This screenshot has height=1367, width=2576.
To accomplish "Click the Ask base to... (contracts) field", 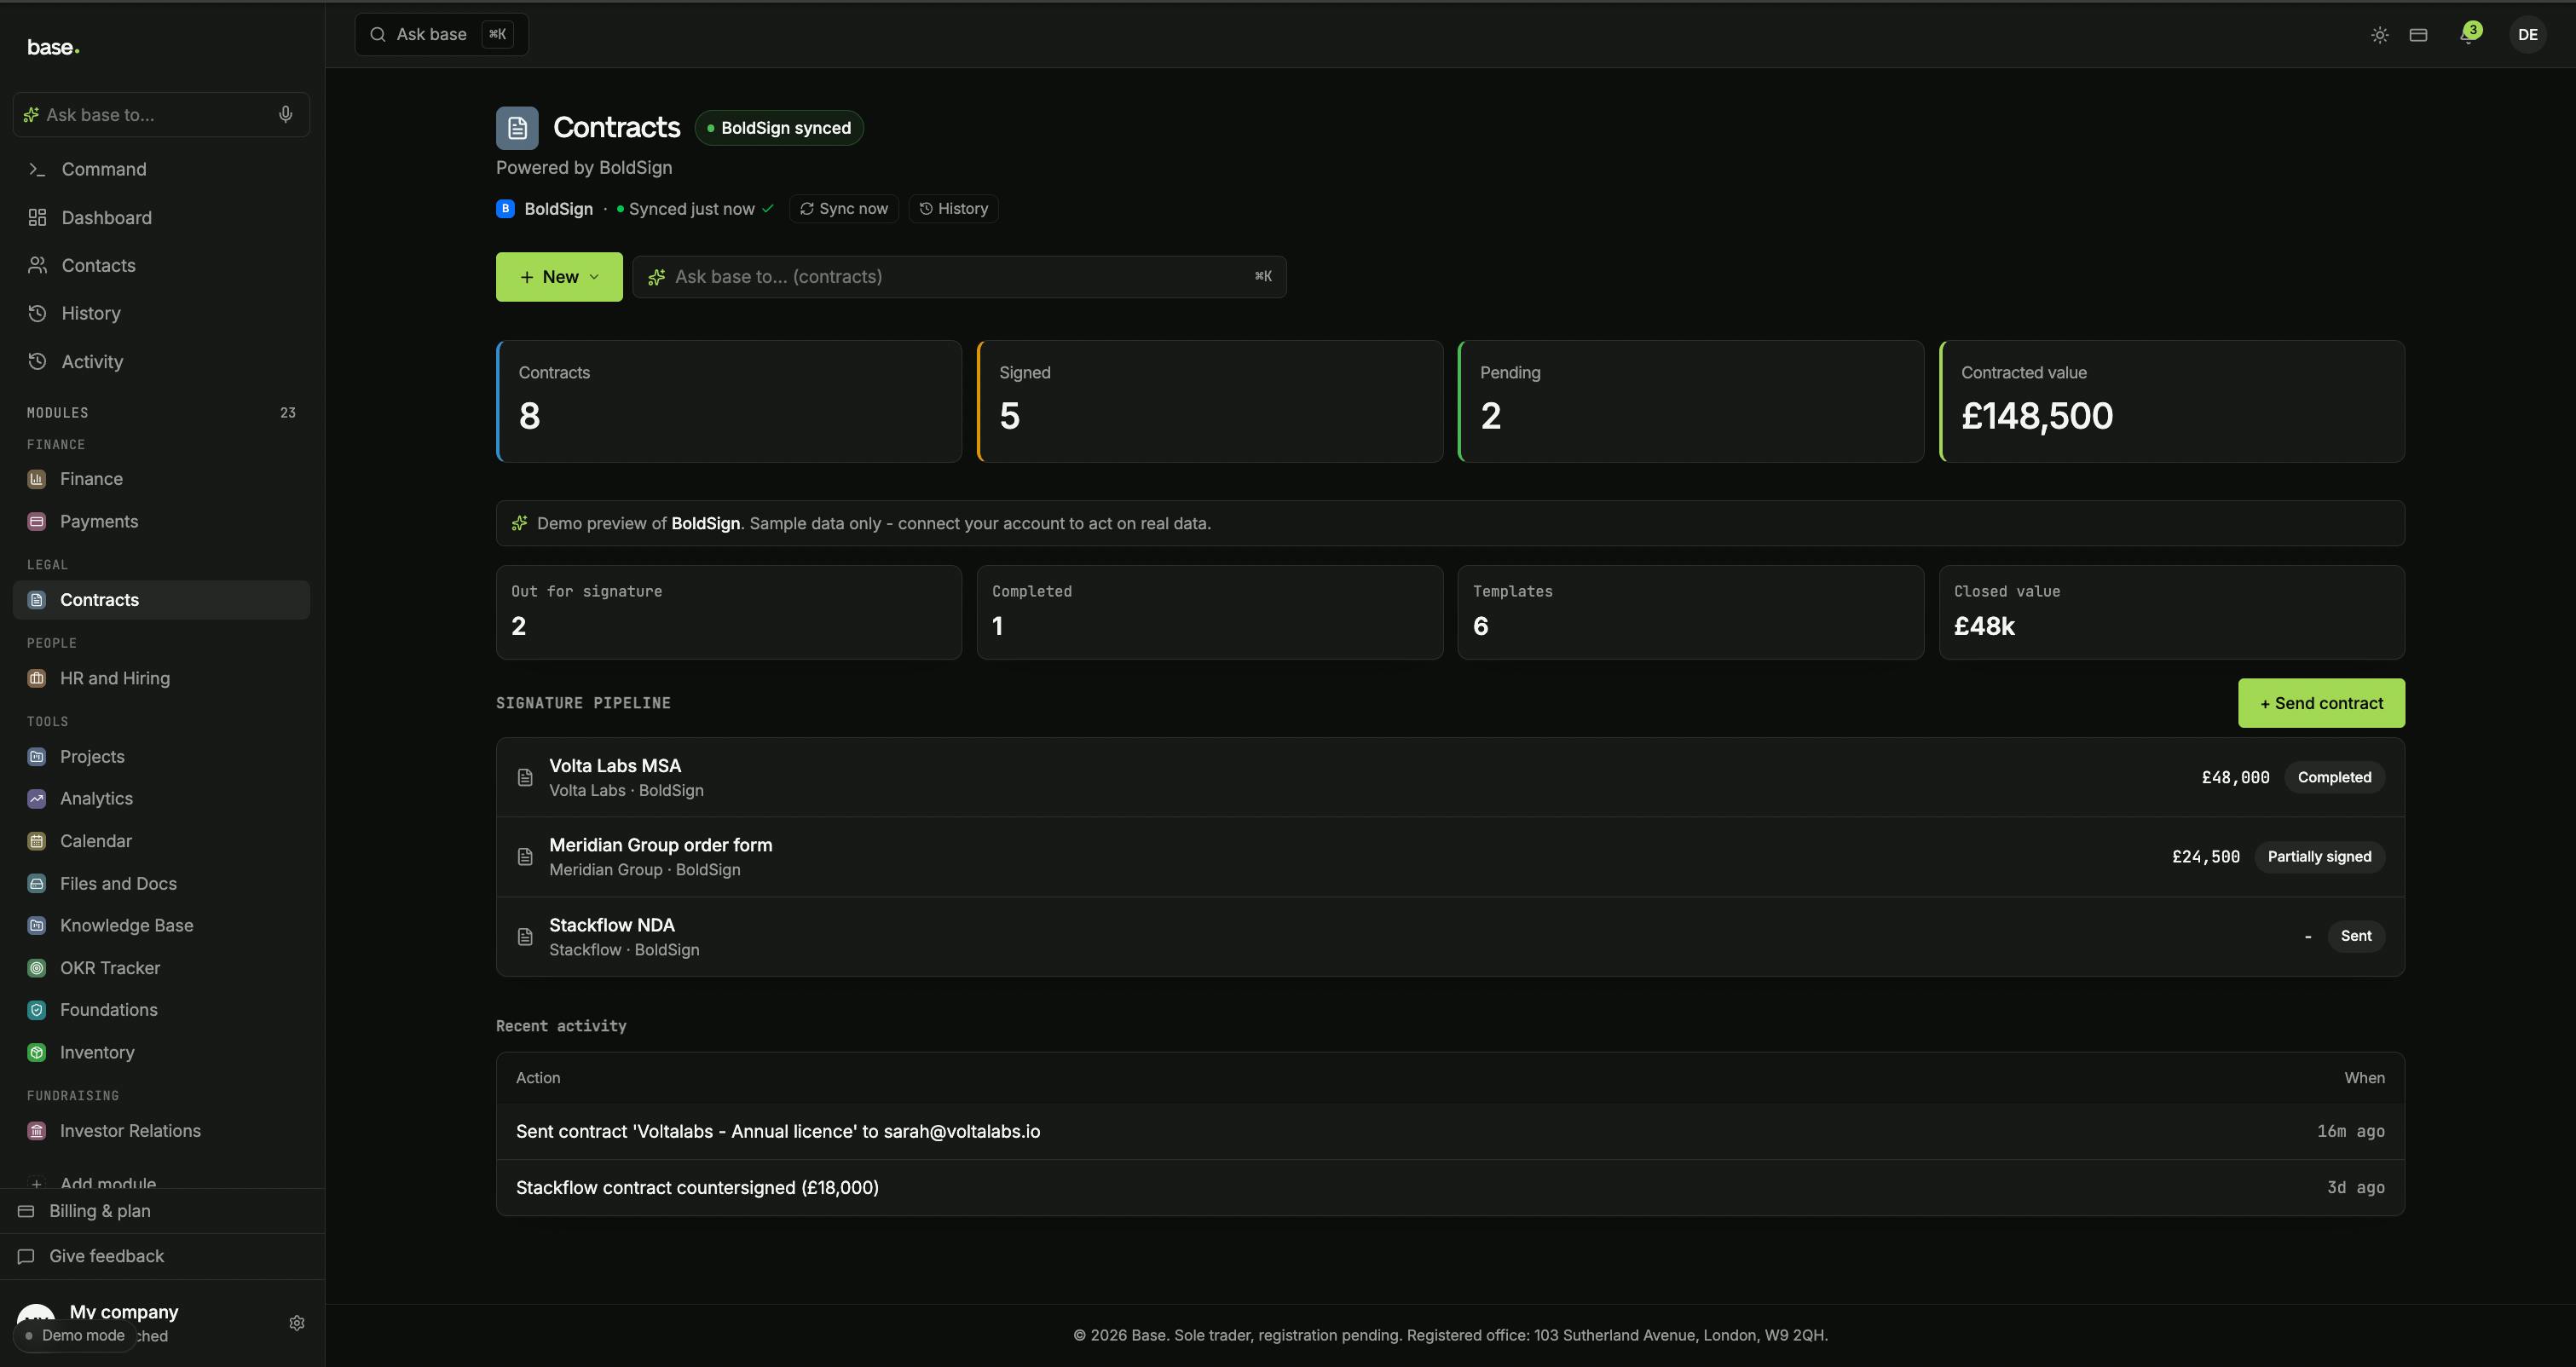I will (x=959, y=277).
